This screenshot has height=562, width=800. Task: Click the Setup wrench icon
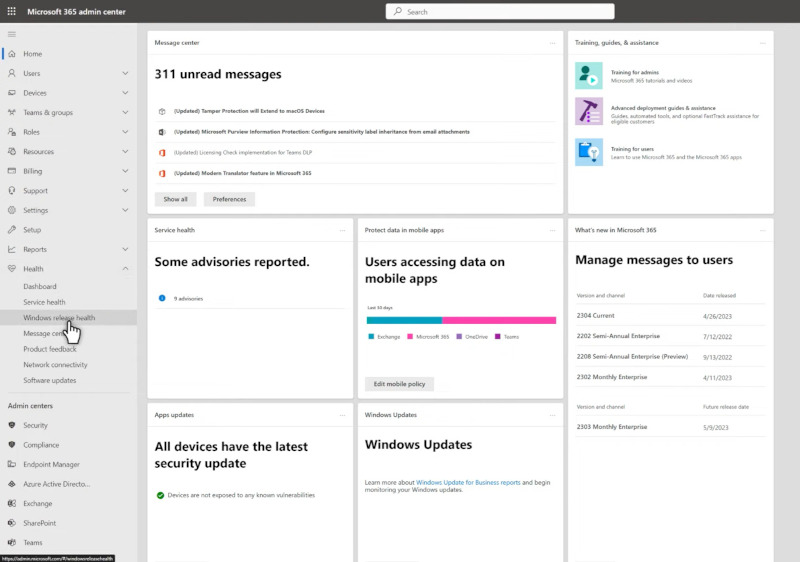coord(12,229)
